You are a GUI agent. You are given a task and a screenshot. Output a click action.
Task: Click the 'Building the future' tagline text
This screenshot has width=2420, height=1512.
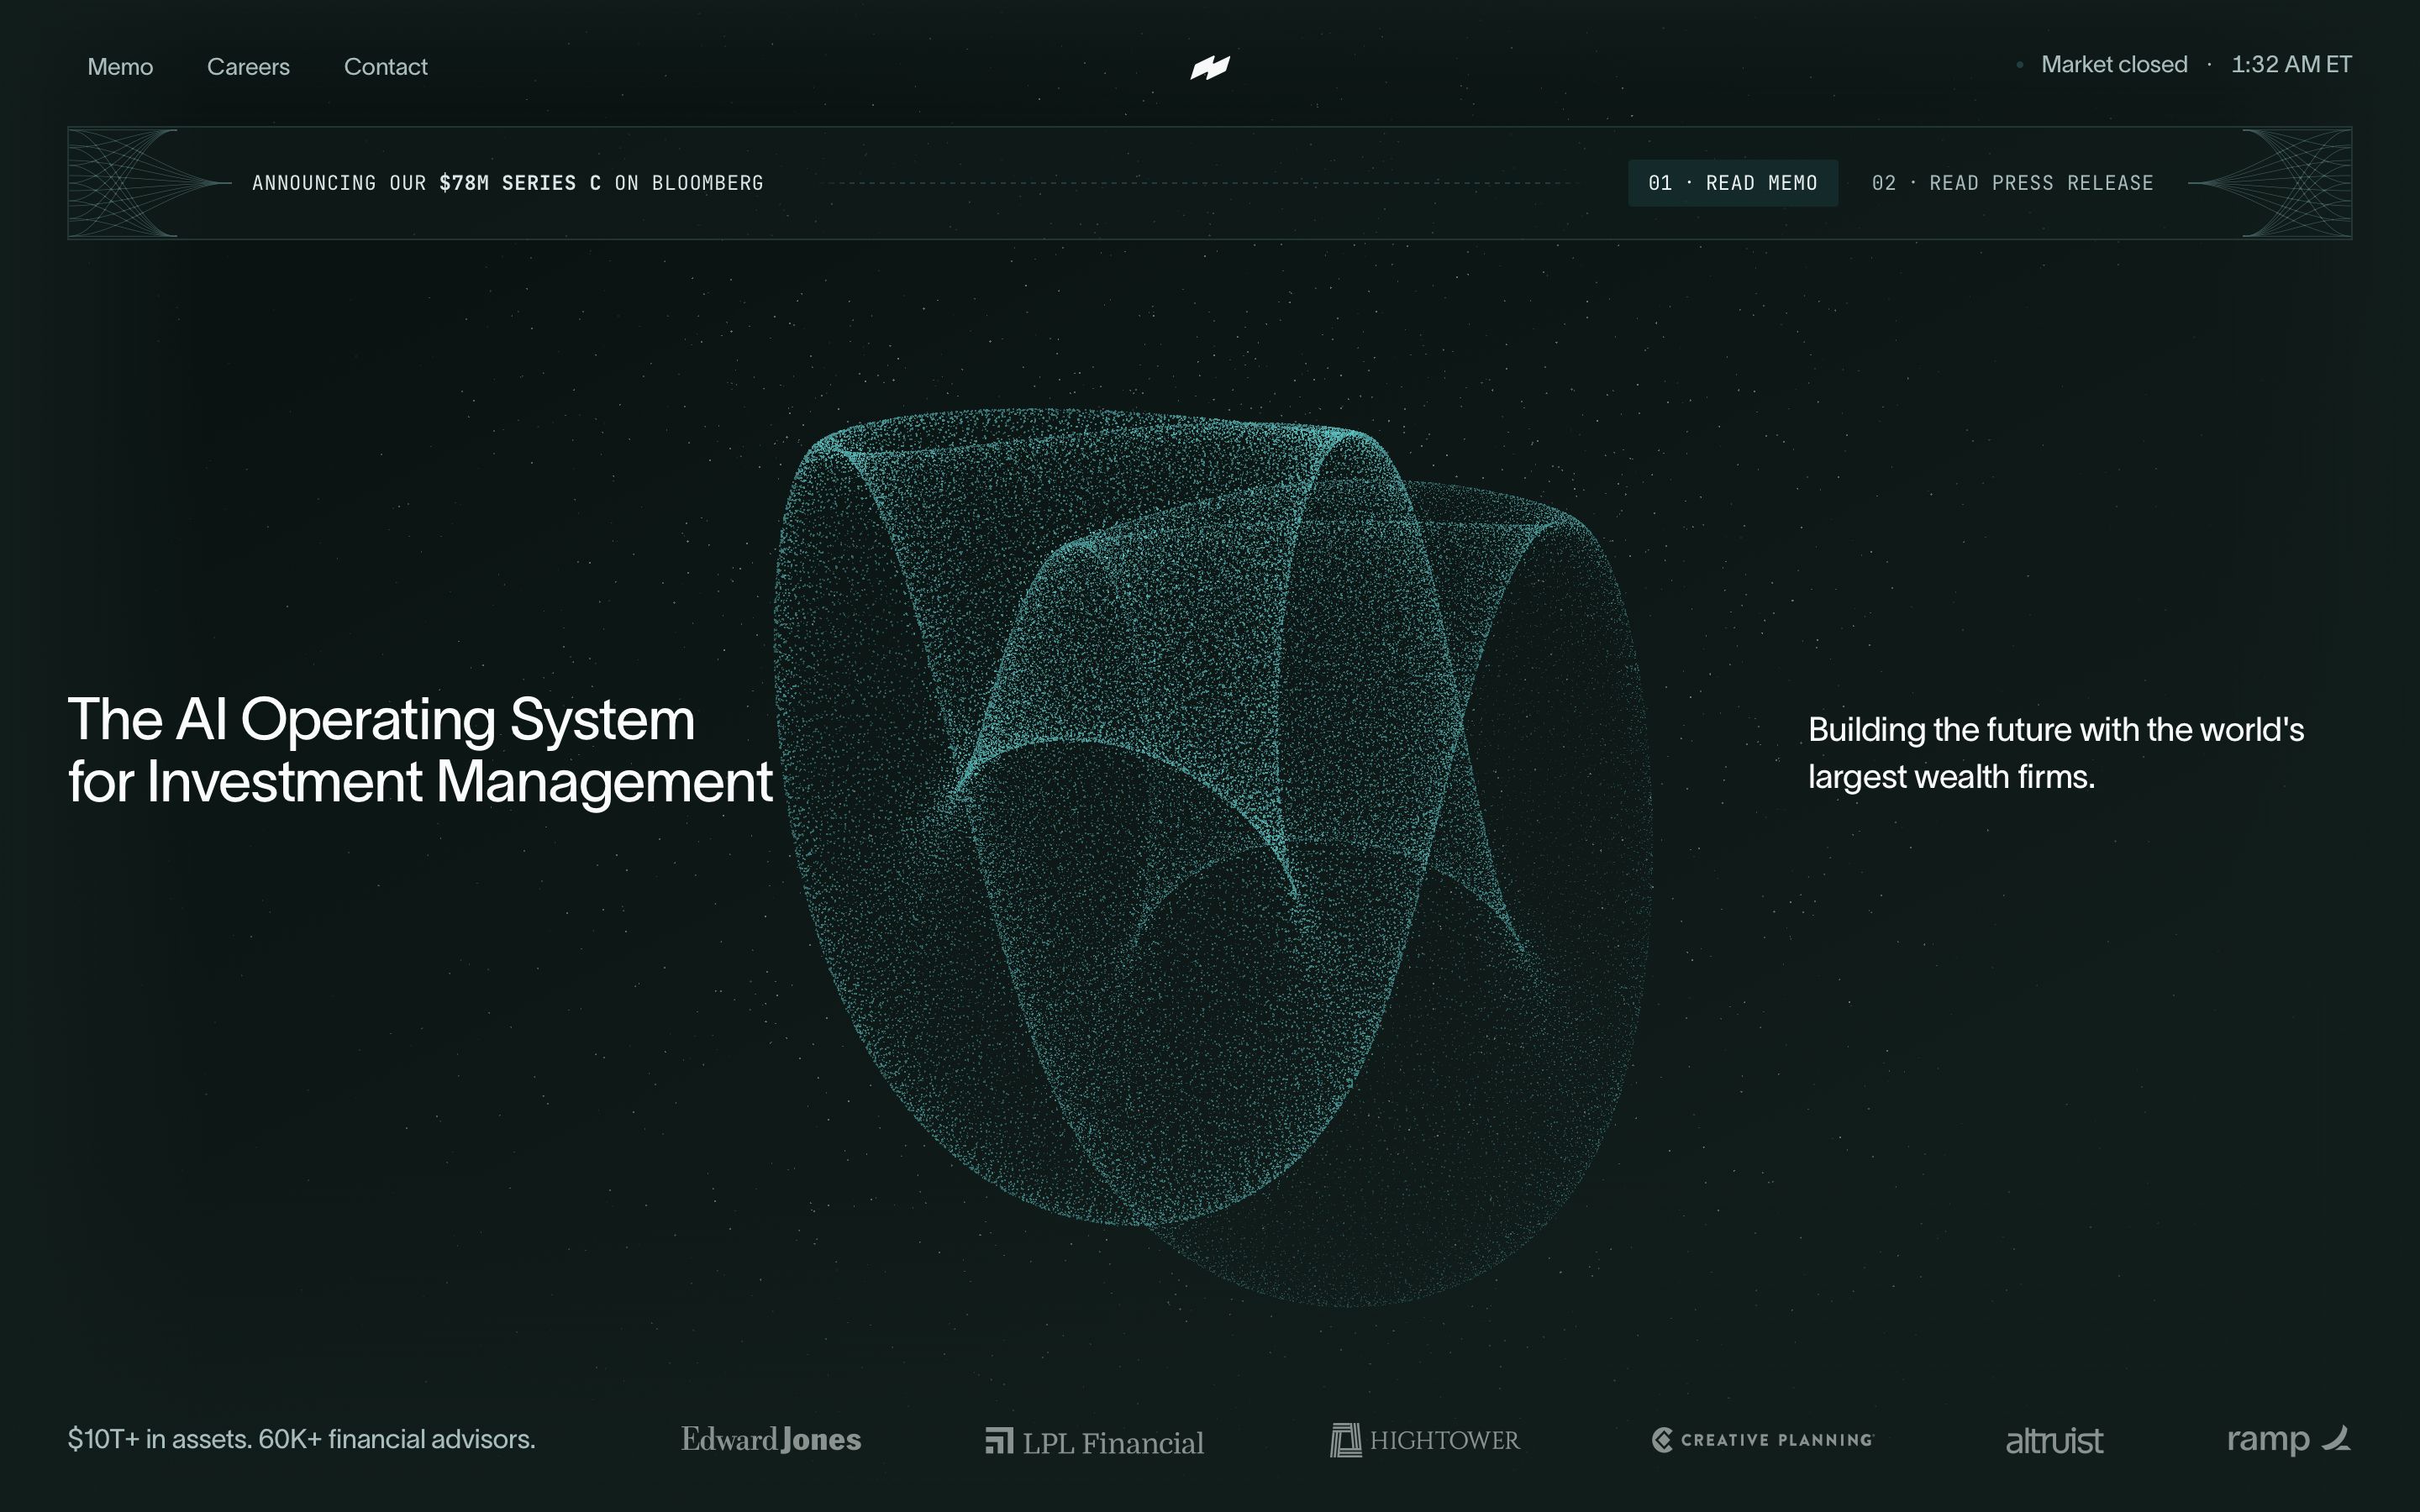pyautogui.click(x=2056, y=753)
